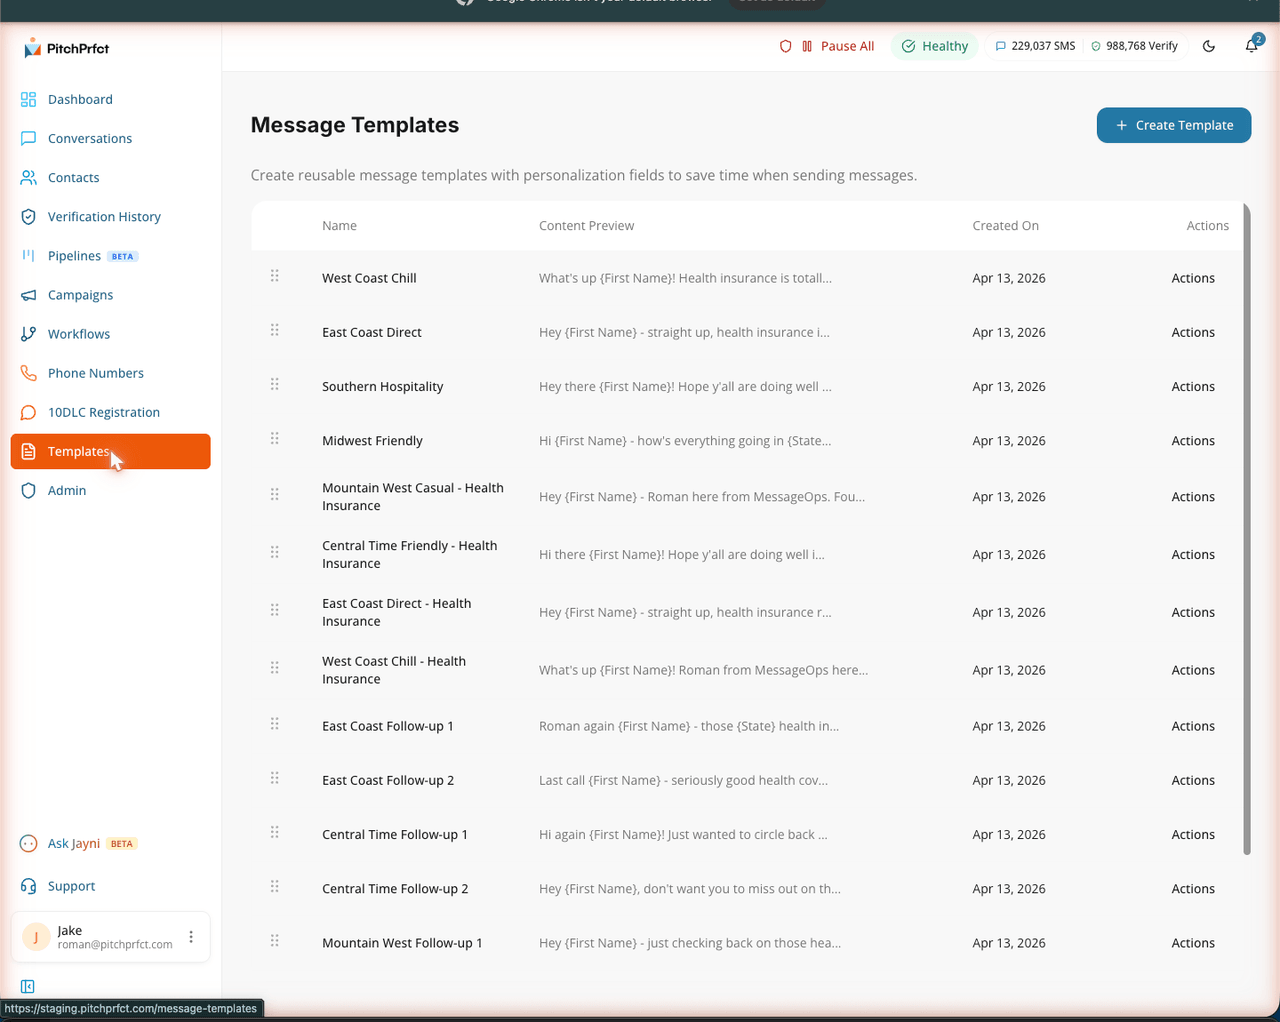Open Support link
1280x1022 pixels.
click(x=110, y=886)
